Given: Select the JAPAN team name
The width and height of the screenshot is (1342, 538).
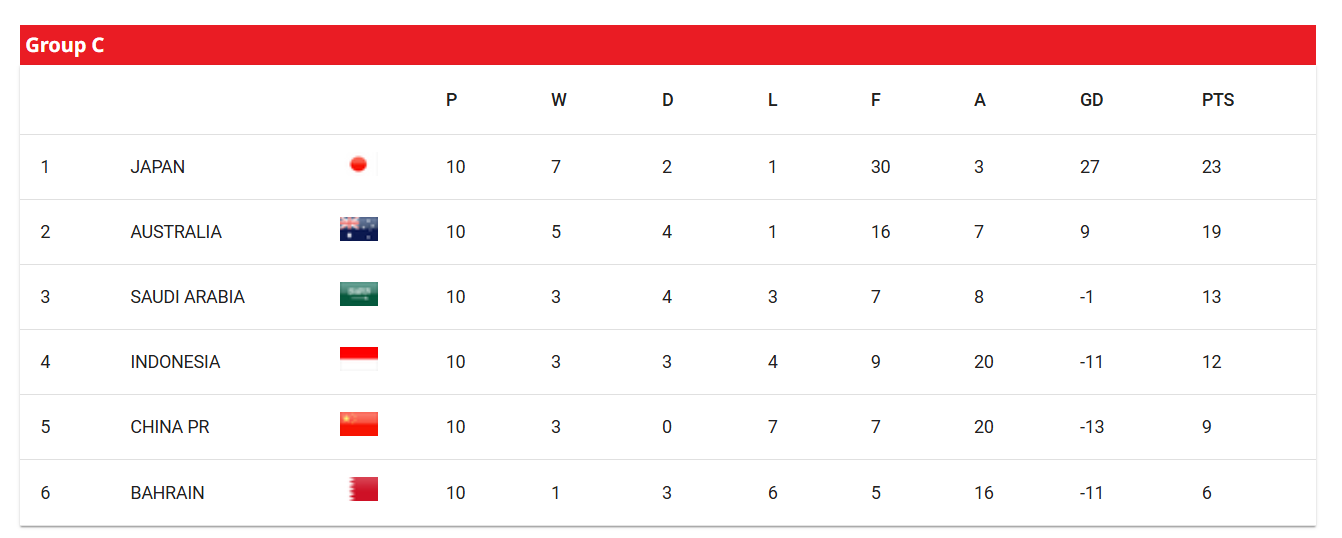Looking at the screenshot, I should (x=158, y=167).
